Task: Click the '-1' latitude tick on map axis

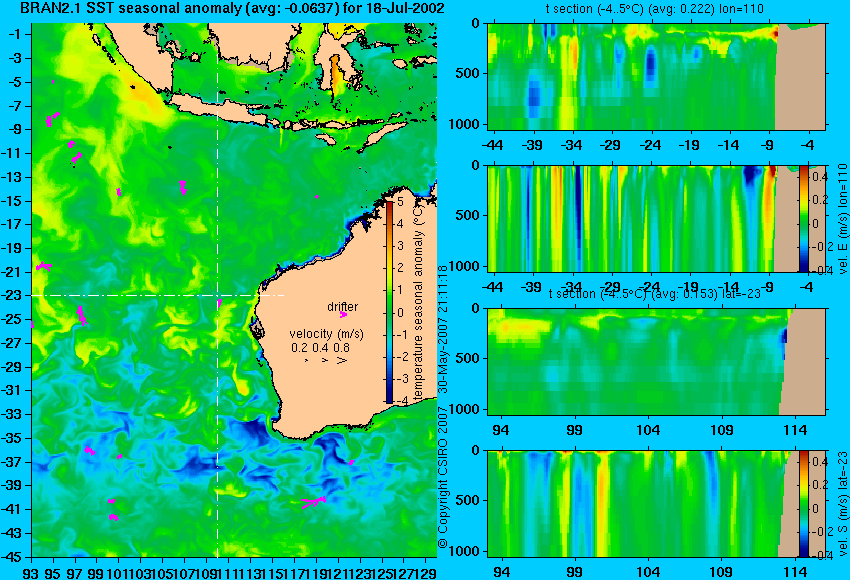Action: (x=16, y=34)
